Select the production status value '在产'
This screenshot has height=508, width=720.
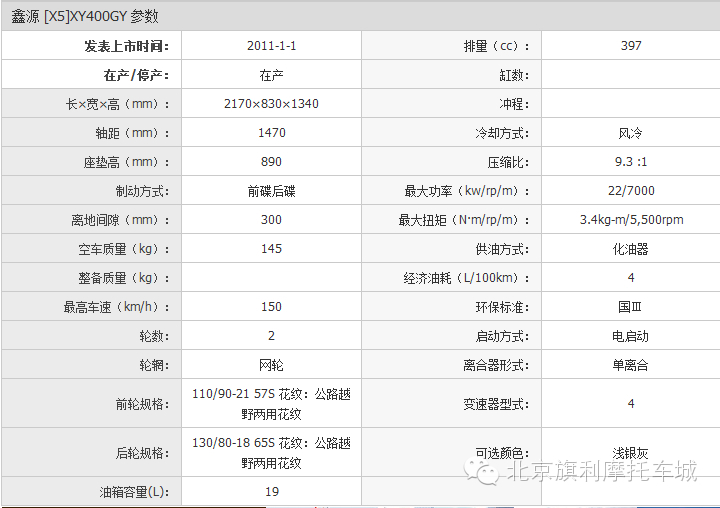click(x=271, y=75)
